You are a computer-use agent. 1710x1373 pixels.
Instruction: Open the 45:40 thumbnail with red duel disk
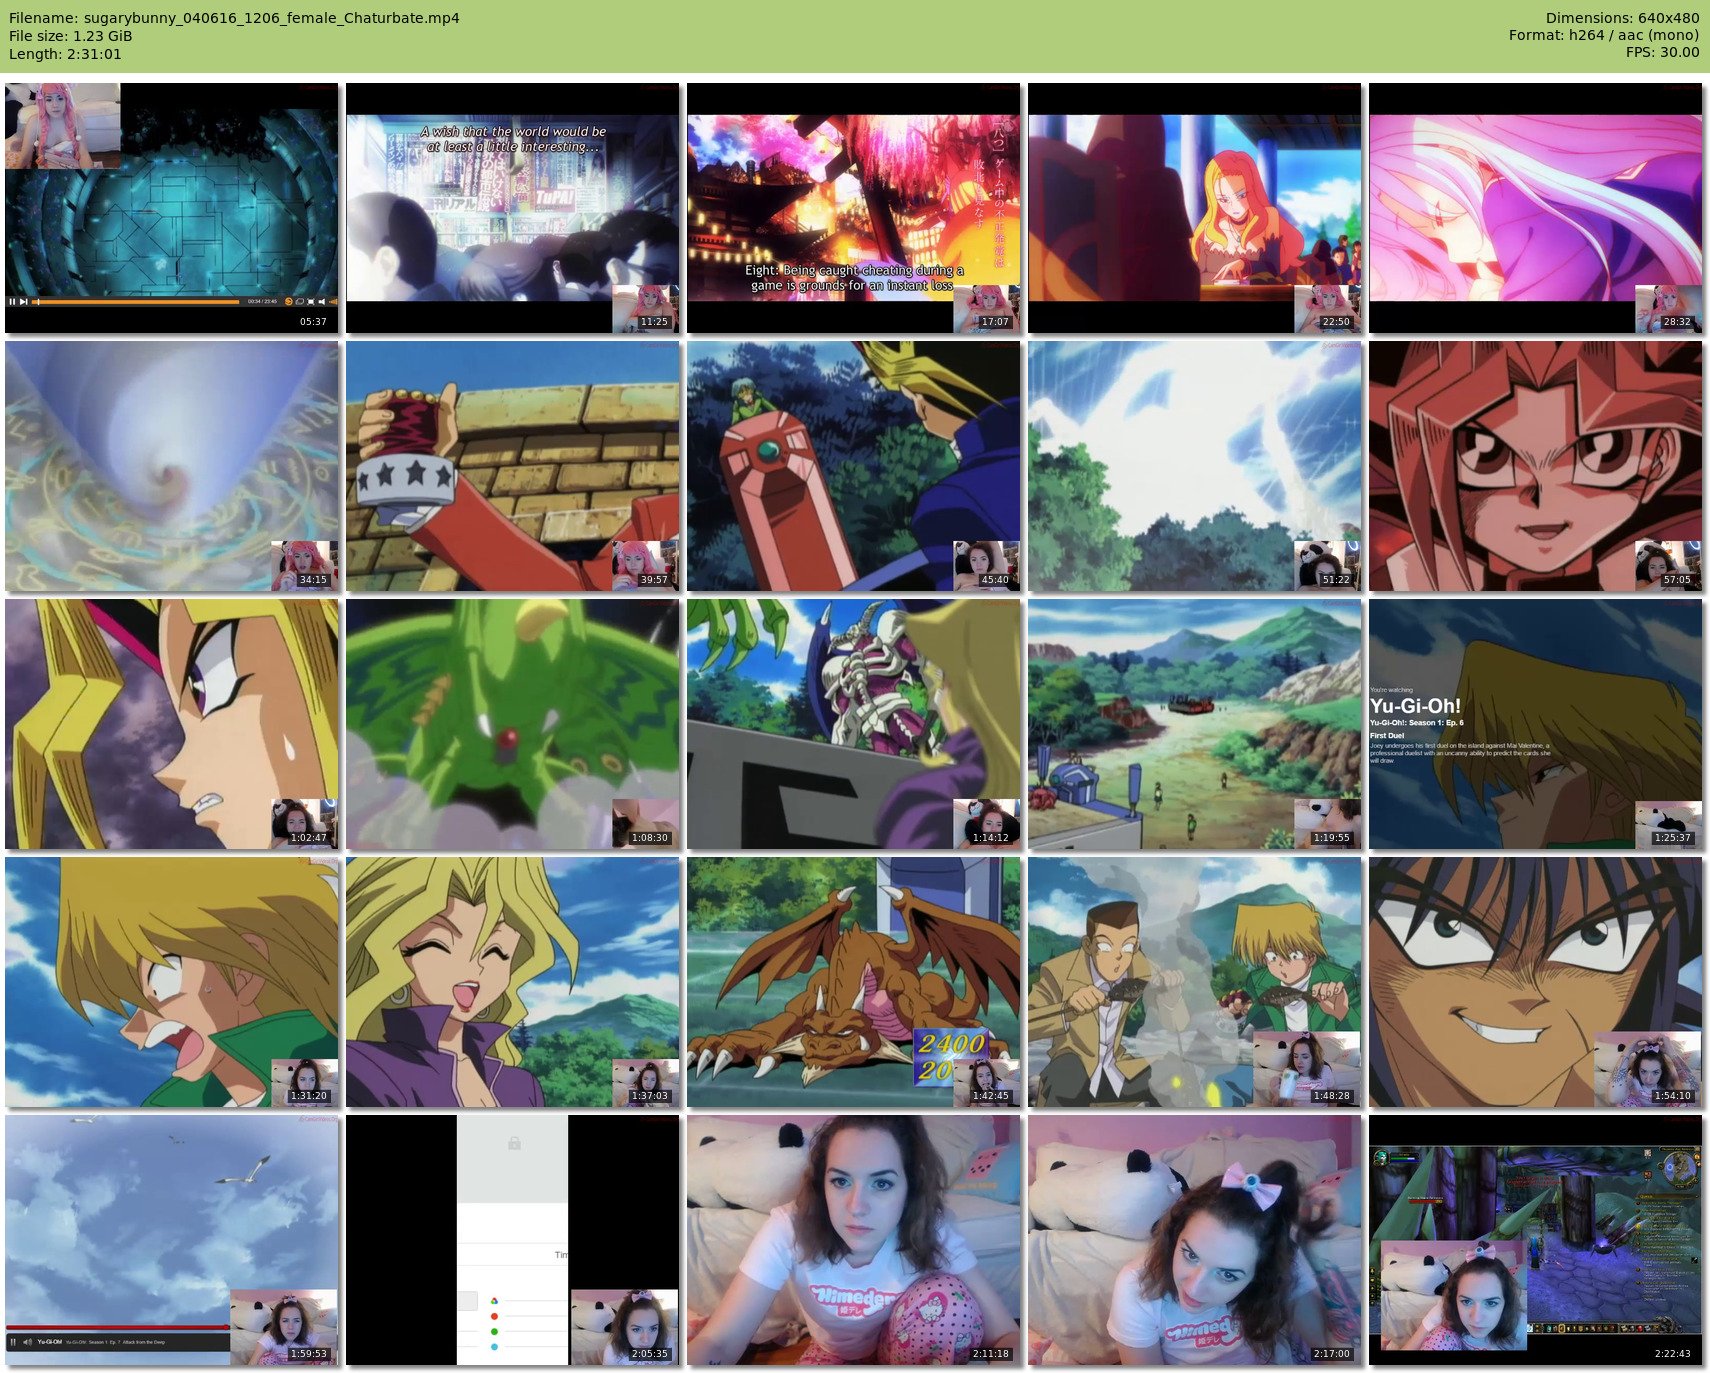pyautogui.click(x=854, y=466)
